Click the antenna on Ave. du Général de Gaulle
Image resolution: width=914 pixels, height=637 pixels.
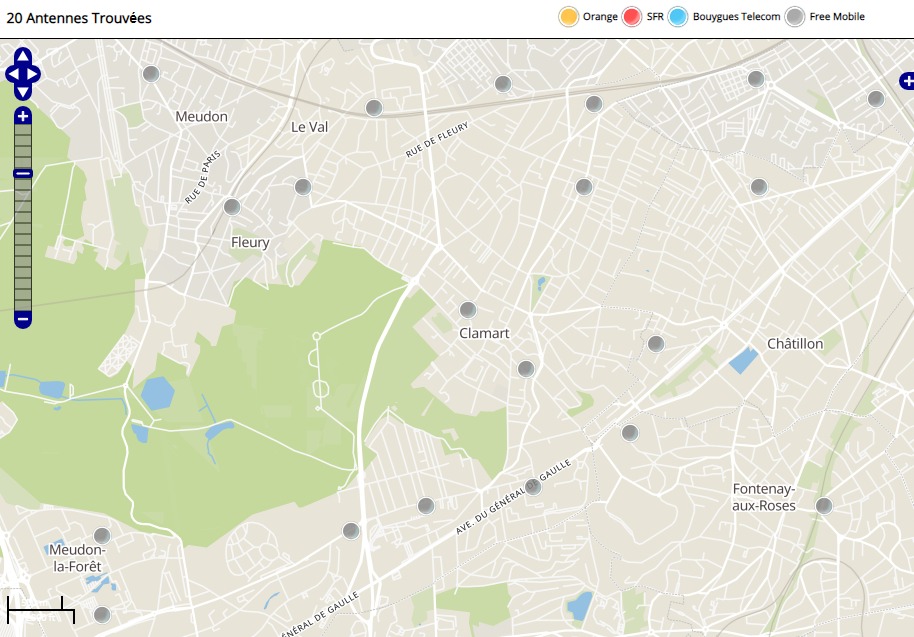[x=533, y=487]
